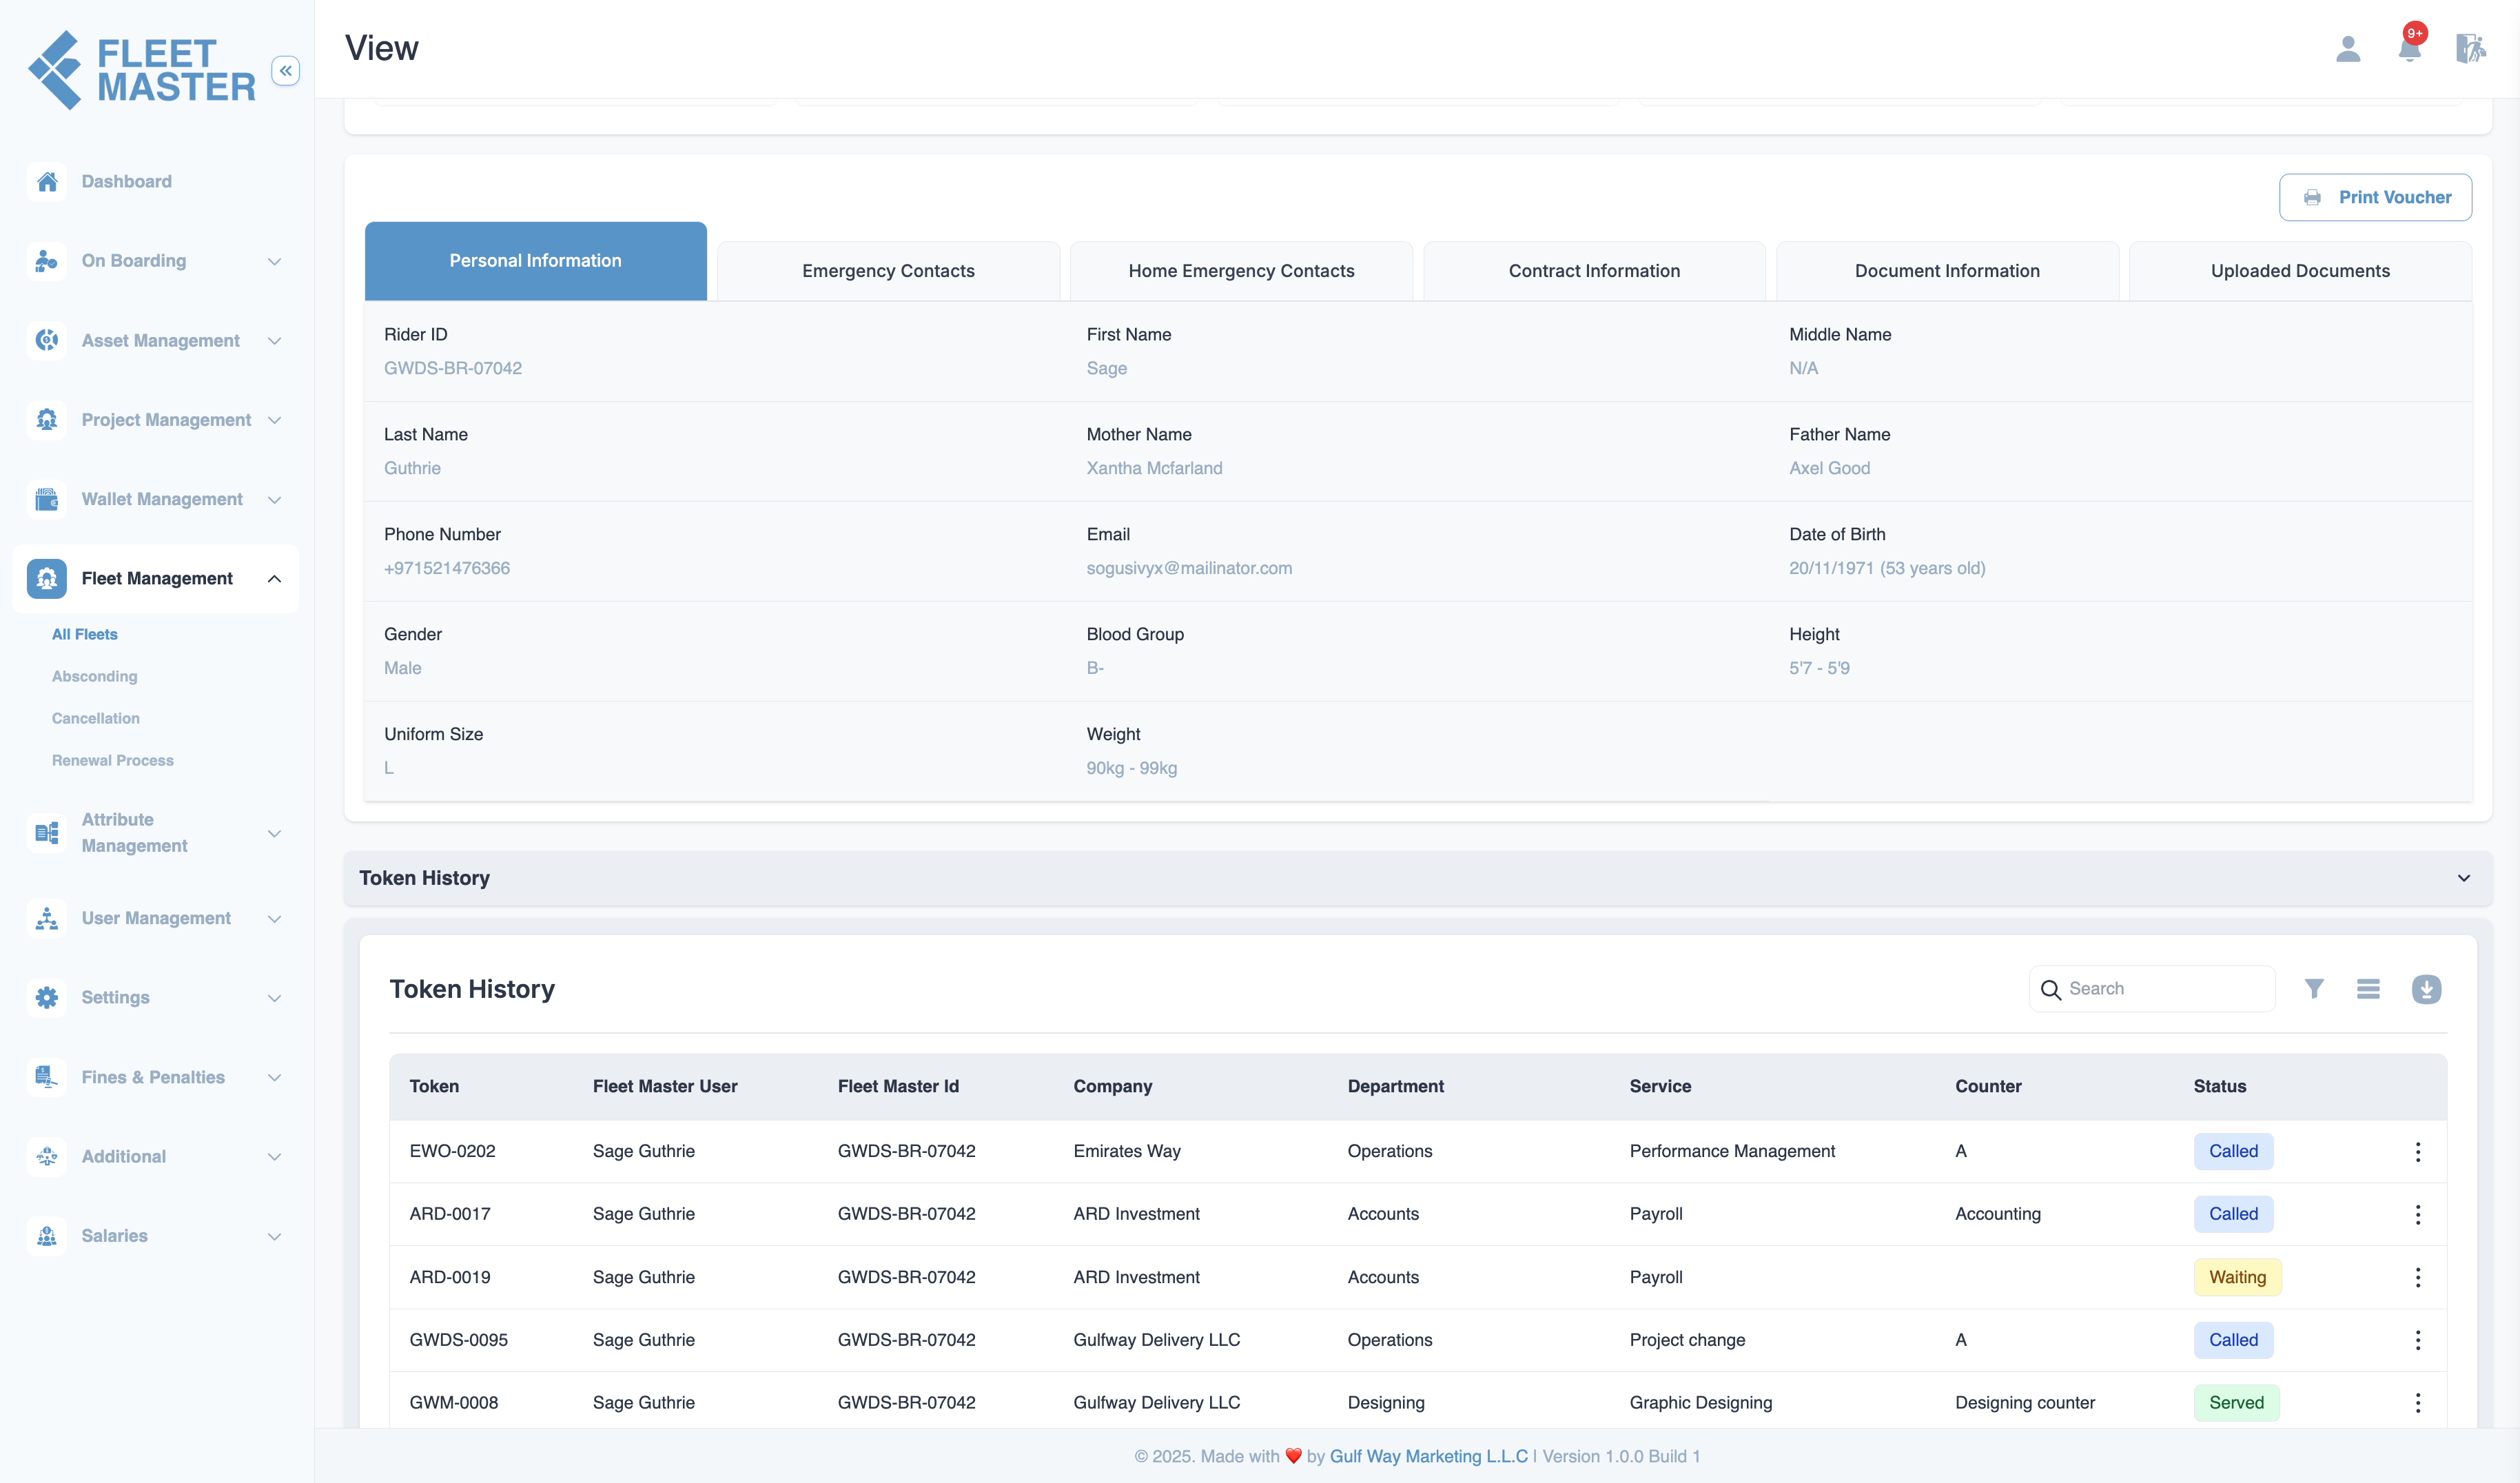This screenshot has height=1483, width=2520.
Task: Open the Gulf Way Marketing L.L.C link
Action: [x=1428, y=1456]
